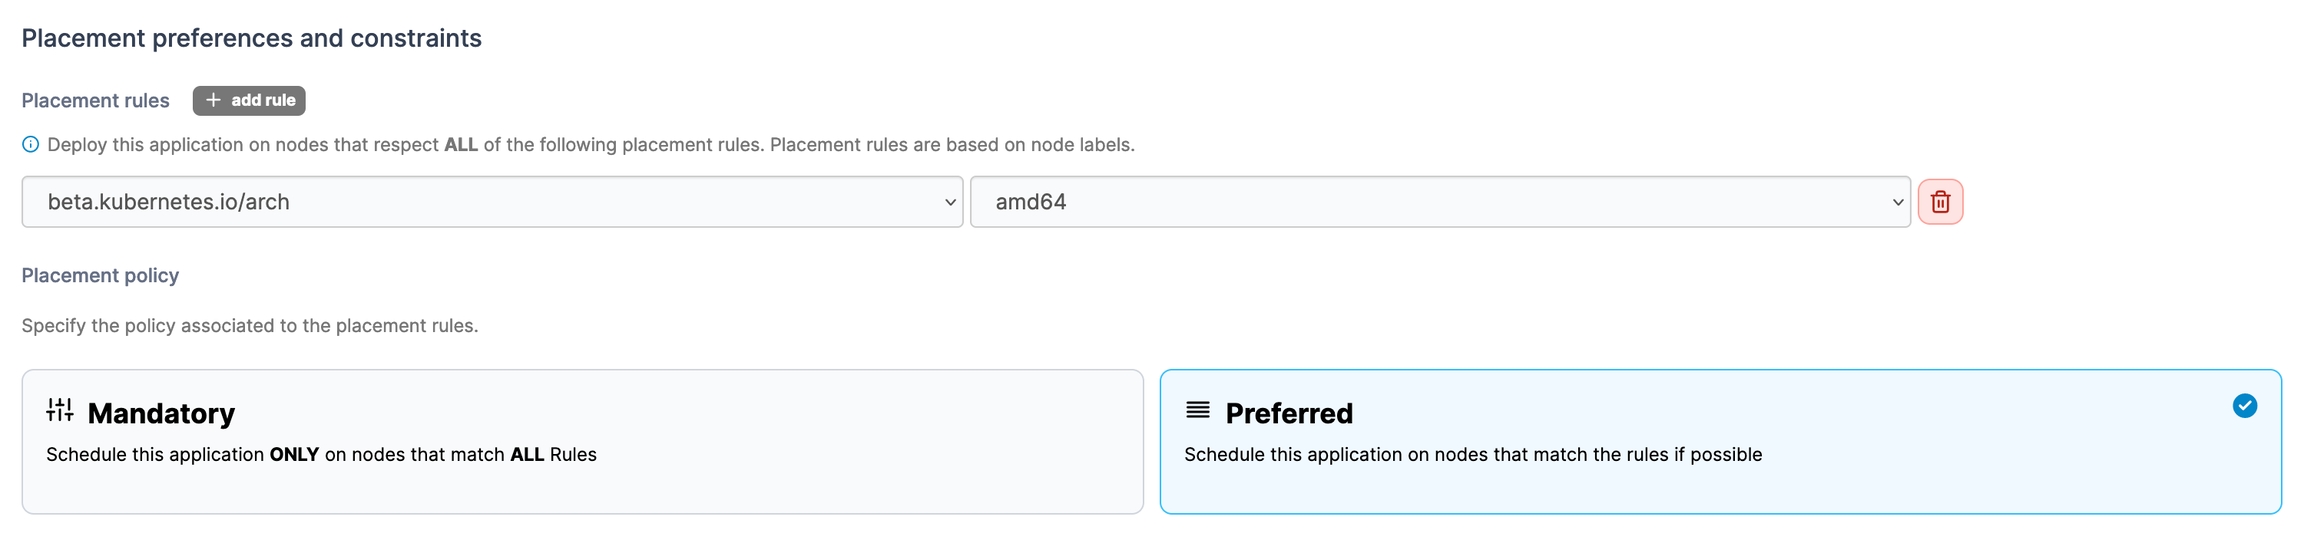Click the Placement preferences and constraints heading
Image resolution: width=2304 pixels, height=543 pixels.
coord(252,38)
